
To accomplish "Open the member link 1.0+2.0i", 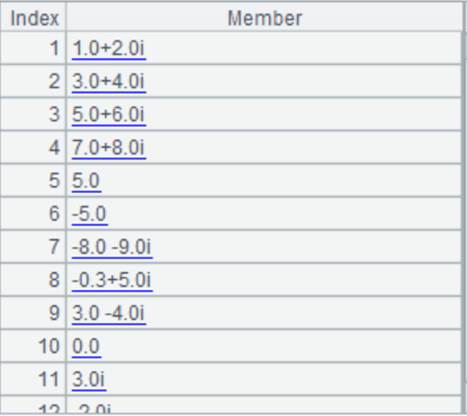I will pyautogui.click(x=109, y=49).
